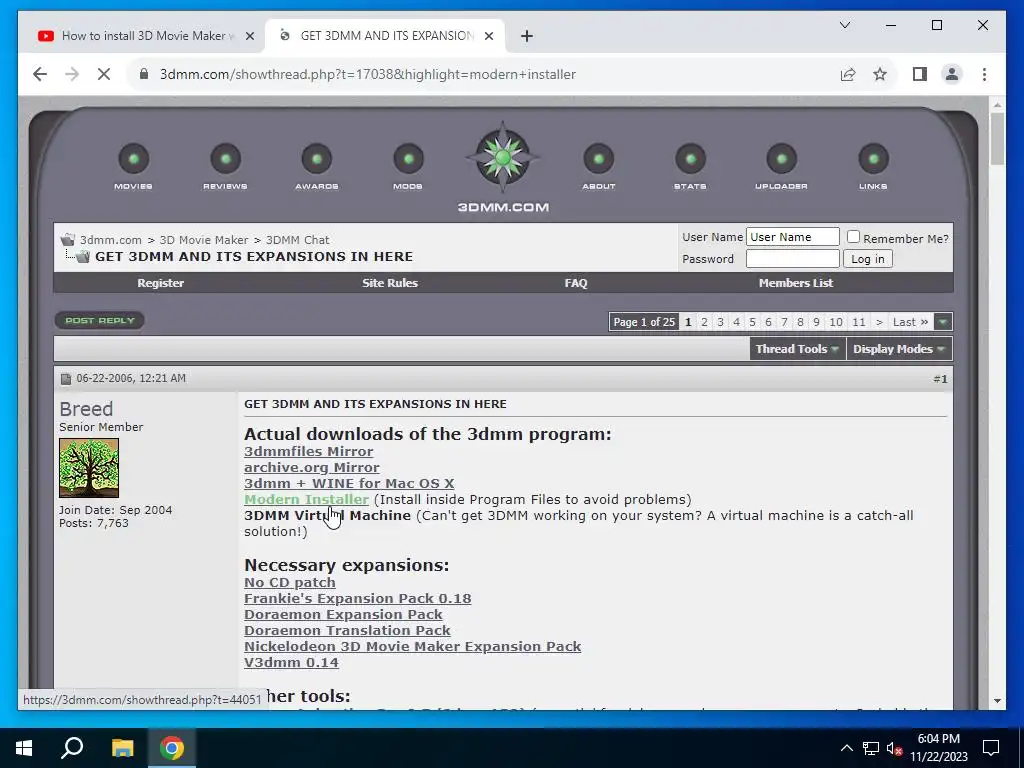
Task: Open the Links navigation orb
Action: click(x=873, y=159)
